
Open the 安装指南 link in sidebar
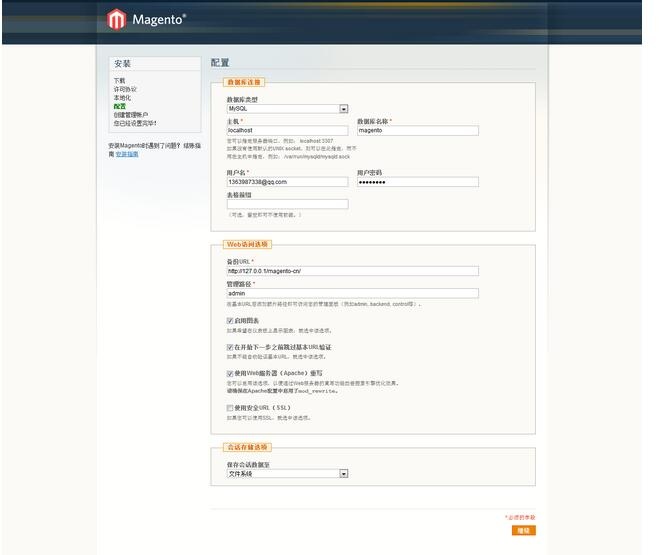click(x=127, y=154)
